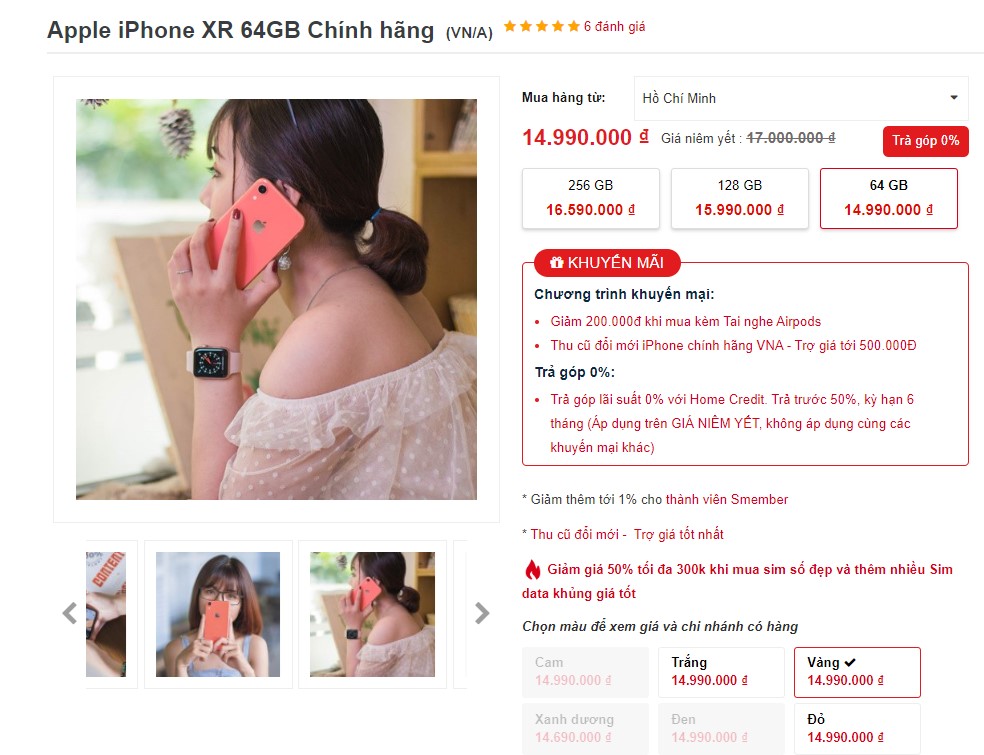Select the 128 GB storage option
Image resolution: width=984 pixels, height=755 pixels.
tap(739, 198)
